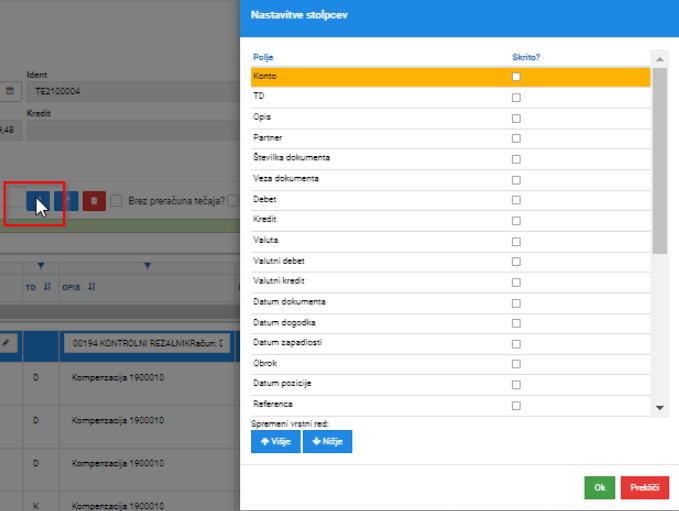Viewport: 679px width, 511px height.
Task: Toggle Skrito checkbox for Referenca
Action: (x=516, y=405)
